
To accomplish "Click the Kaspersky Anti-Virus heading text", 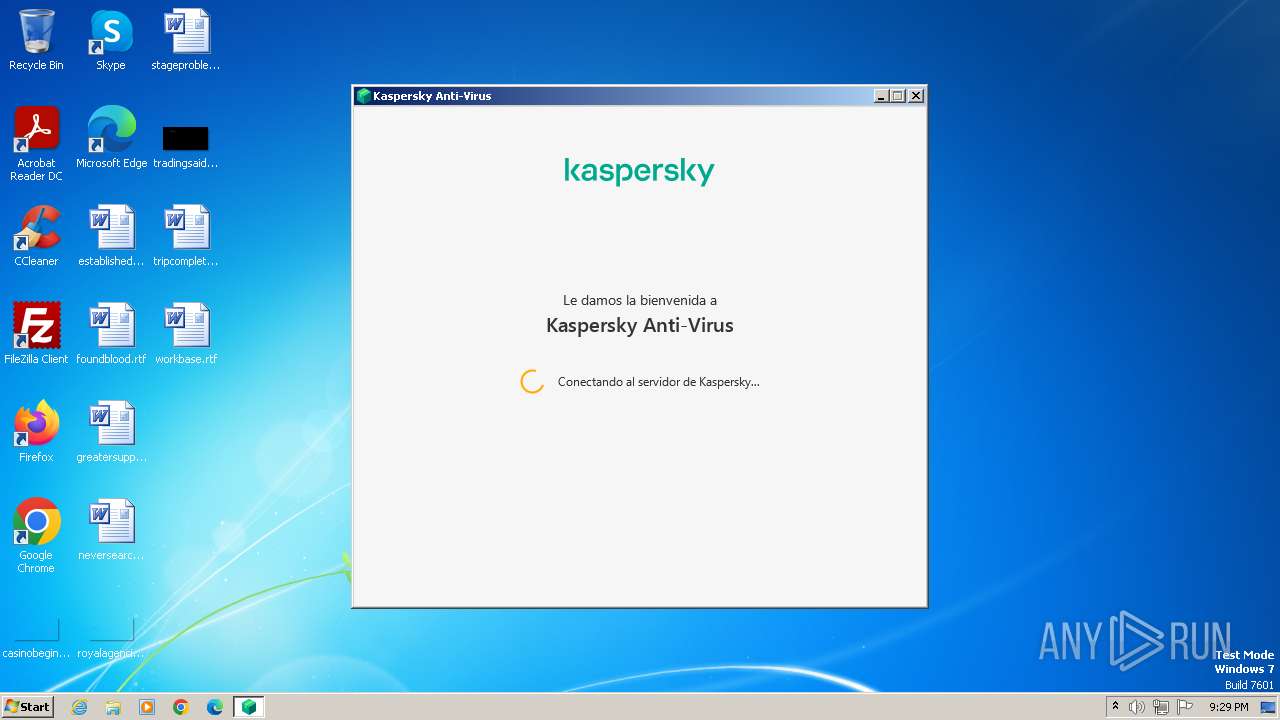I will (x=640, y=325).
